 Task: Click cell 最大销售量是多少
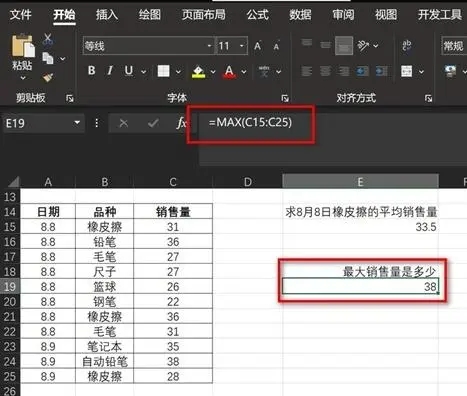click(360, 272)
